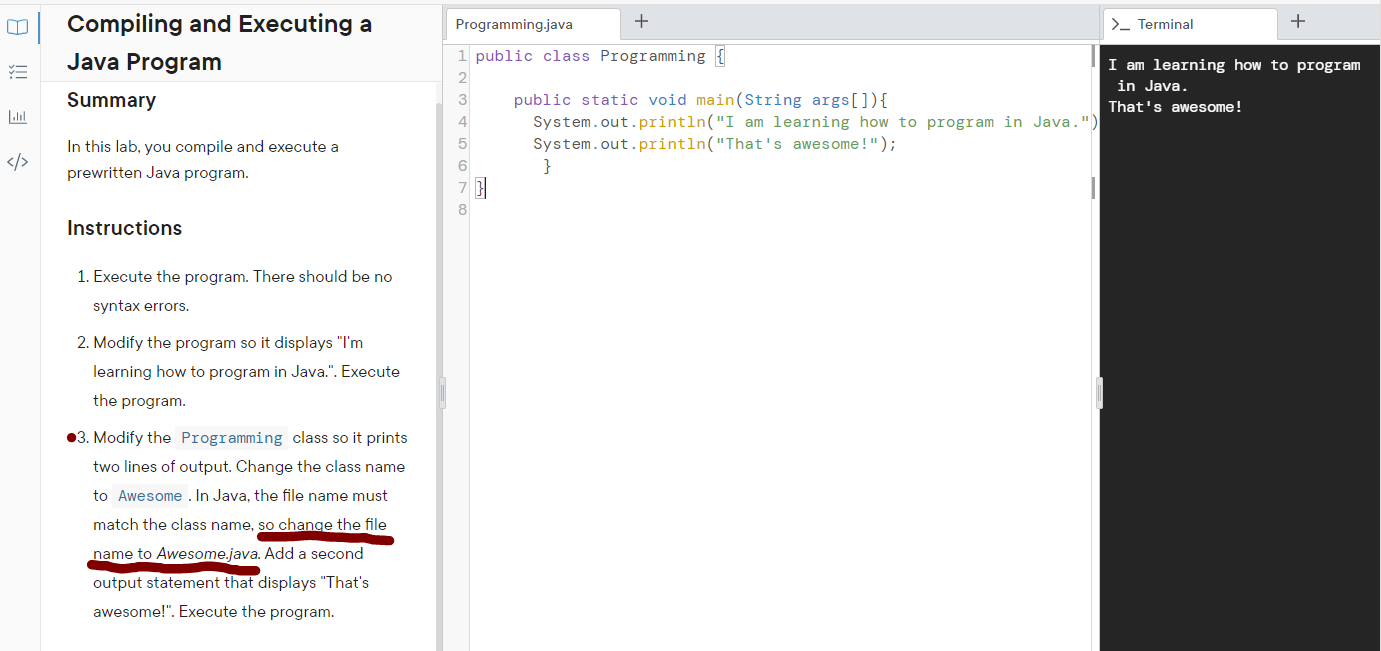Viewport: 1381px width, 651px height.
Task: Add new editor tab with plus icon
Action: click(641, 21)
